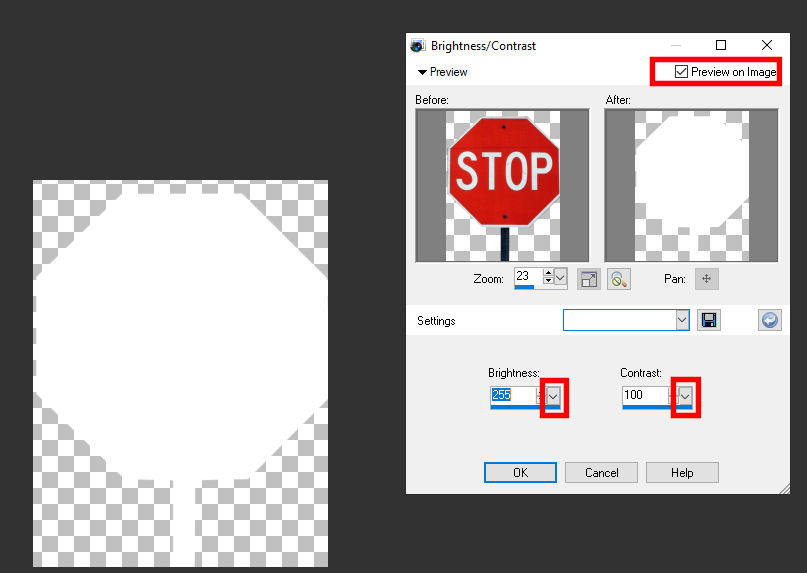Image resolution: width=807 pixels, height=573 pixels.
Task: Click the white stop sign image on canvas
Action: pyautogui.click(x=180, y=374)
